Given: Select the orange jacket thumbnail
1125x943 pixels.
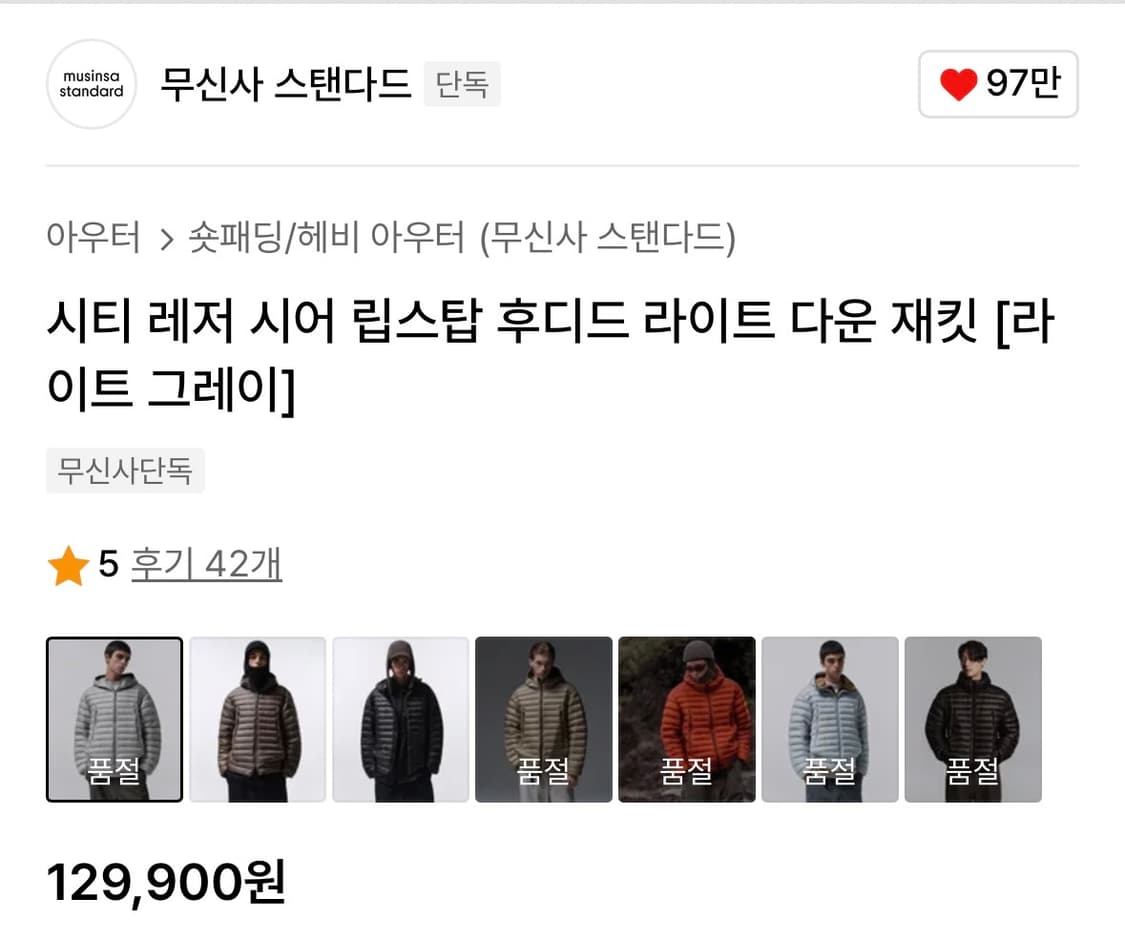Looking at the screenshot, I should click(687, 719).
